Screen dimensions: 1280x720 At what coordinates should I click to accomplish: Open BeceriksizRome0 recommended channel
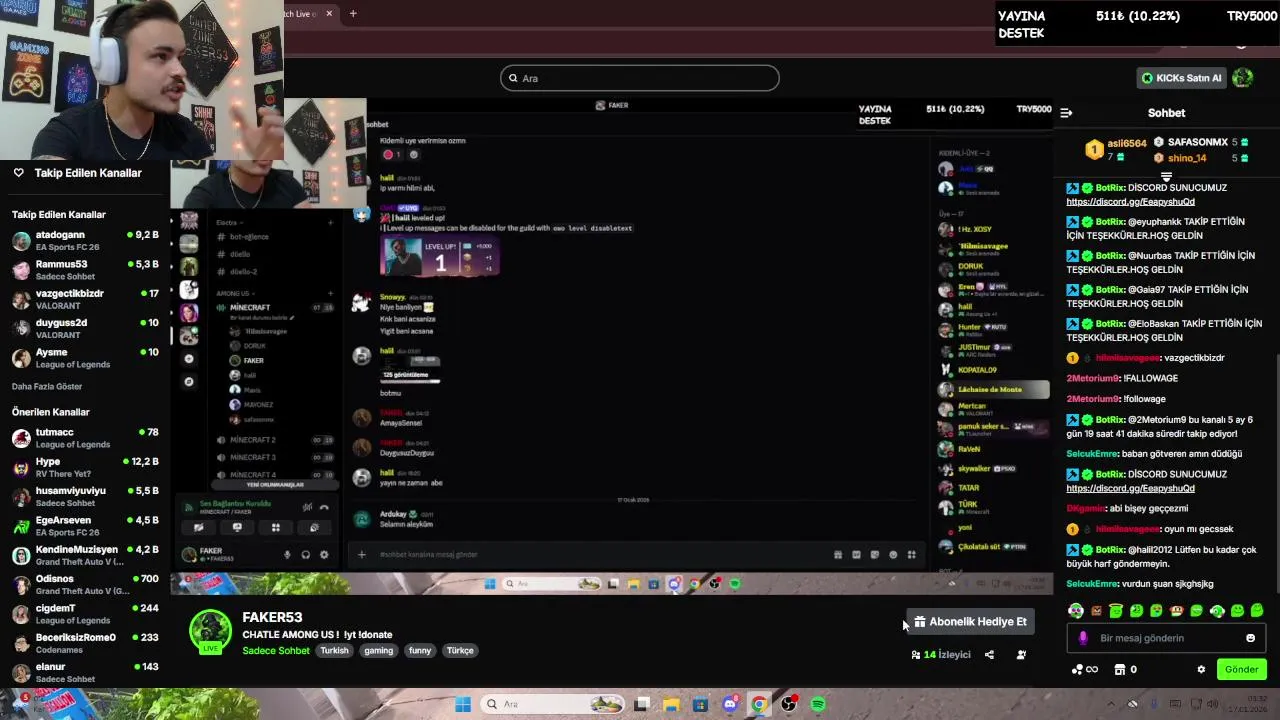(x=85, y=643)
